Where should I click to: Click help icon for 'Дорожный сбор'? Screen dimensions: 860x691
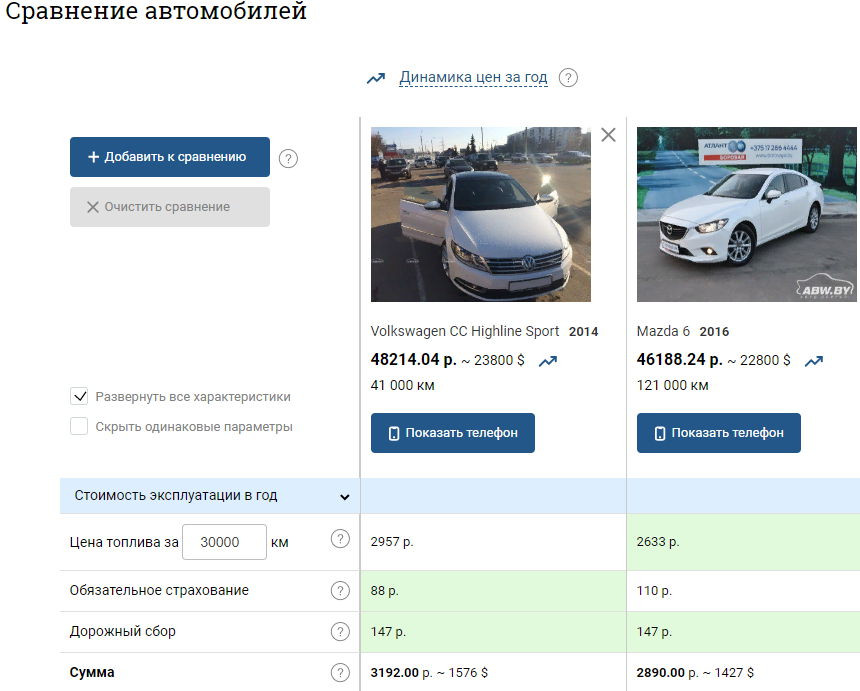[x=340, y=632]
